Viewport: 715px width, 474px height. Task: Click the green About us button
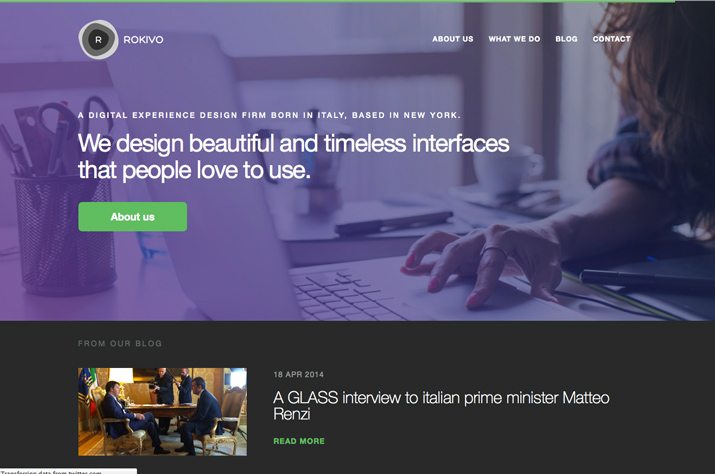[133, 217]
